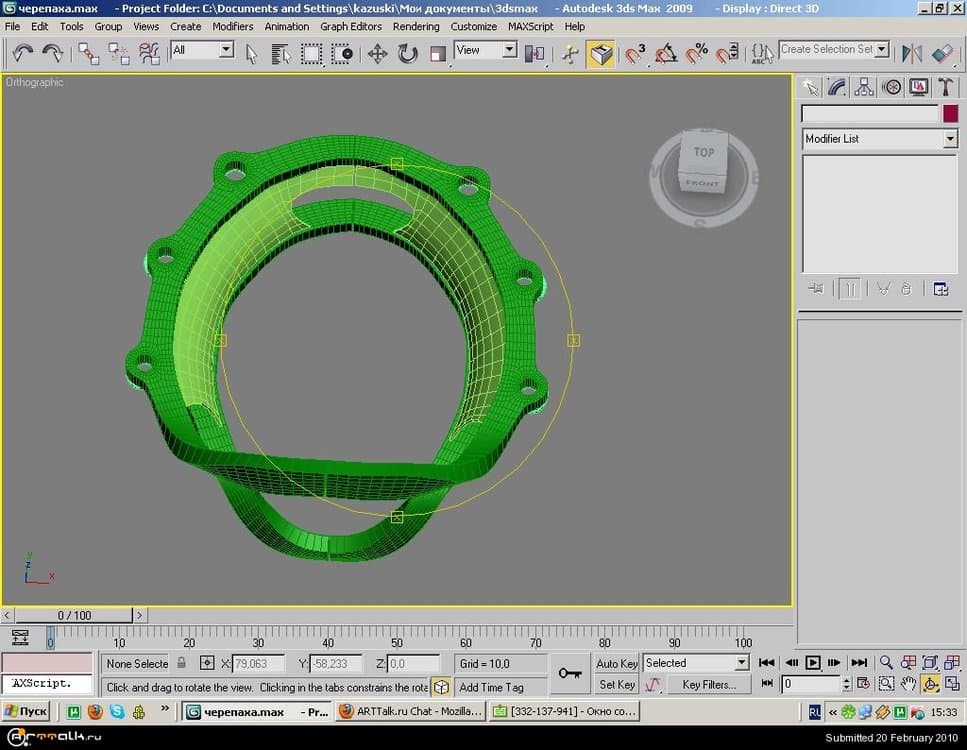Open the Create command panel tab
Screen dimensions: 967x750
click(x=810, y=88)
